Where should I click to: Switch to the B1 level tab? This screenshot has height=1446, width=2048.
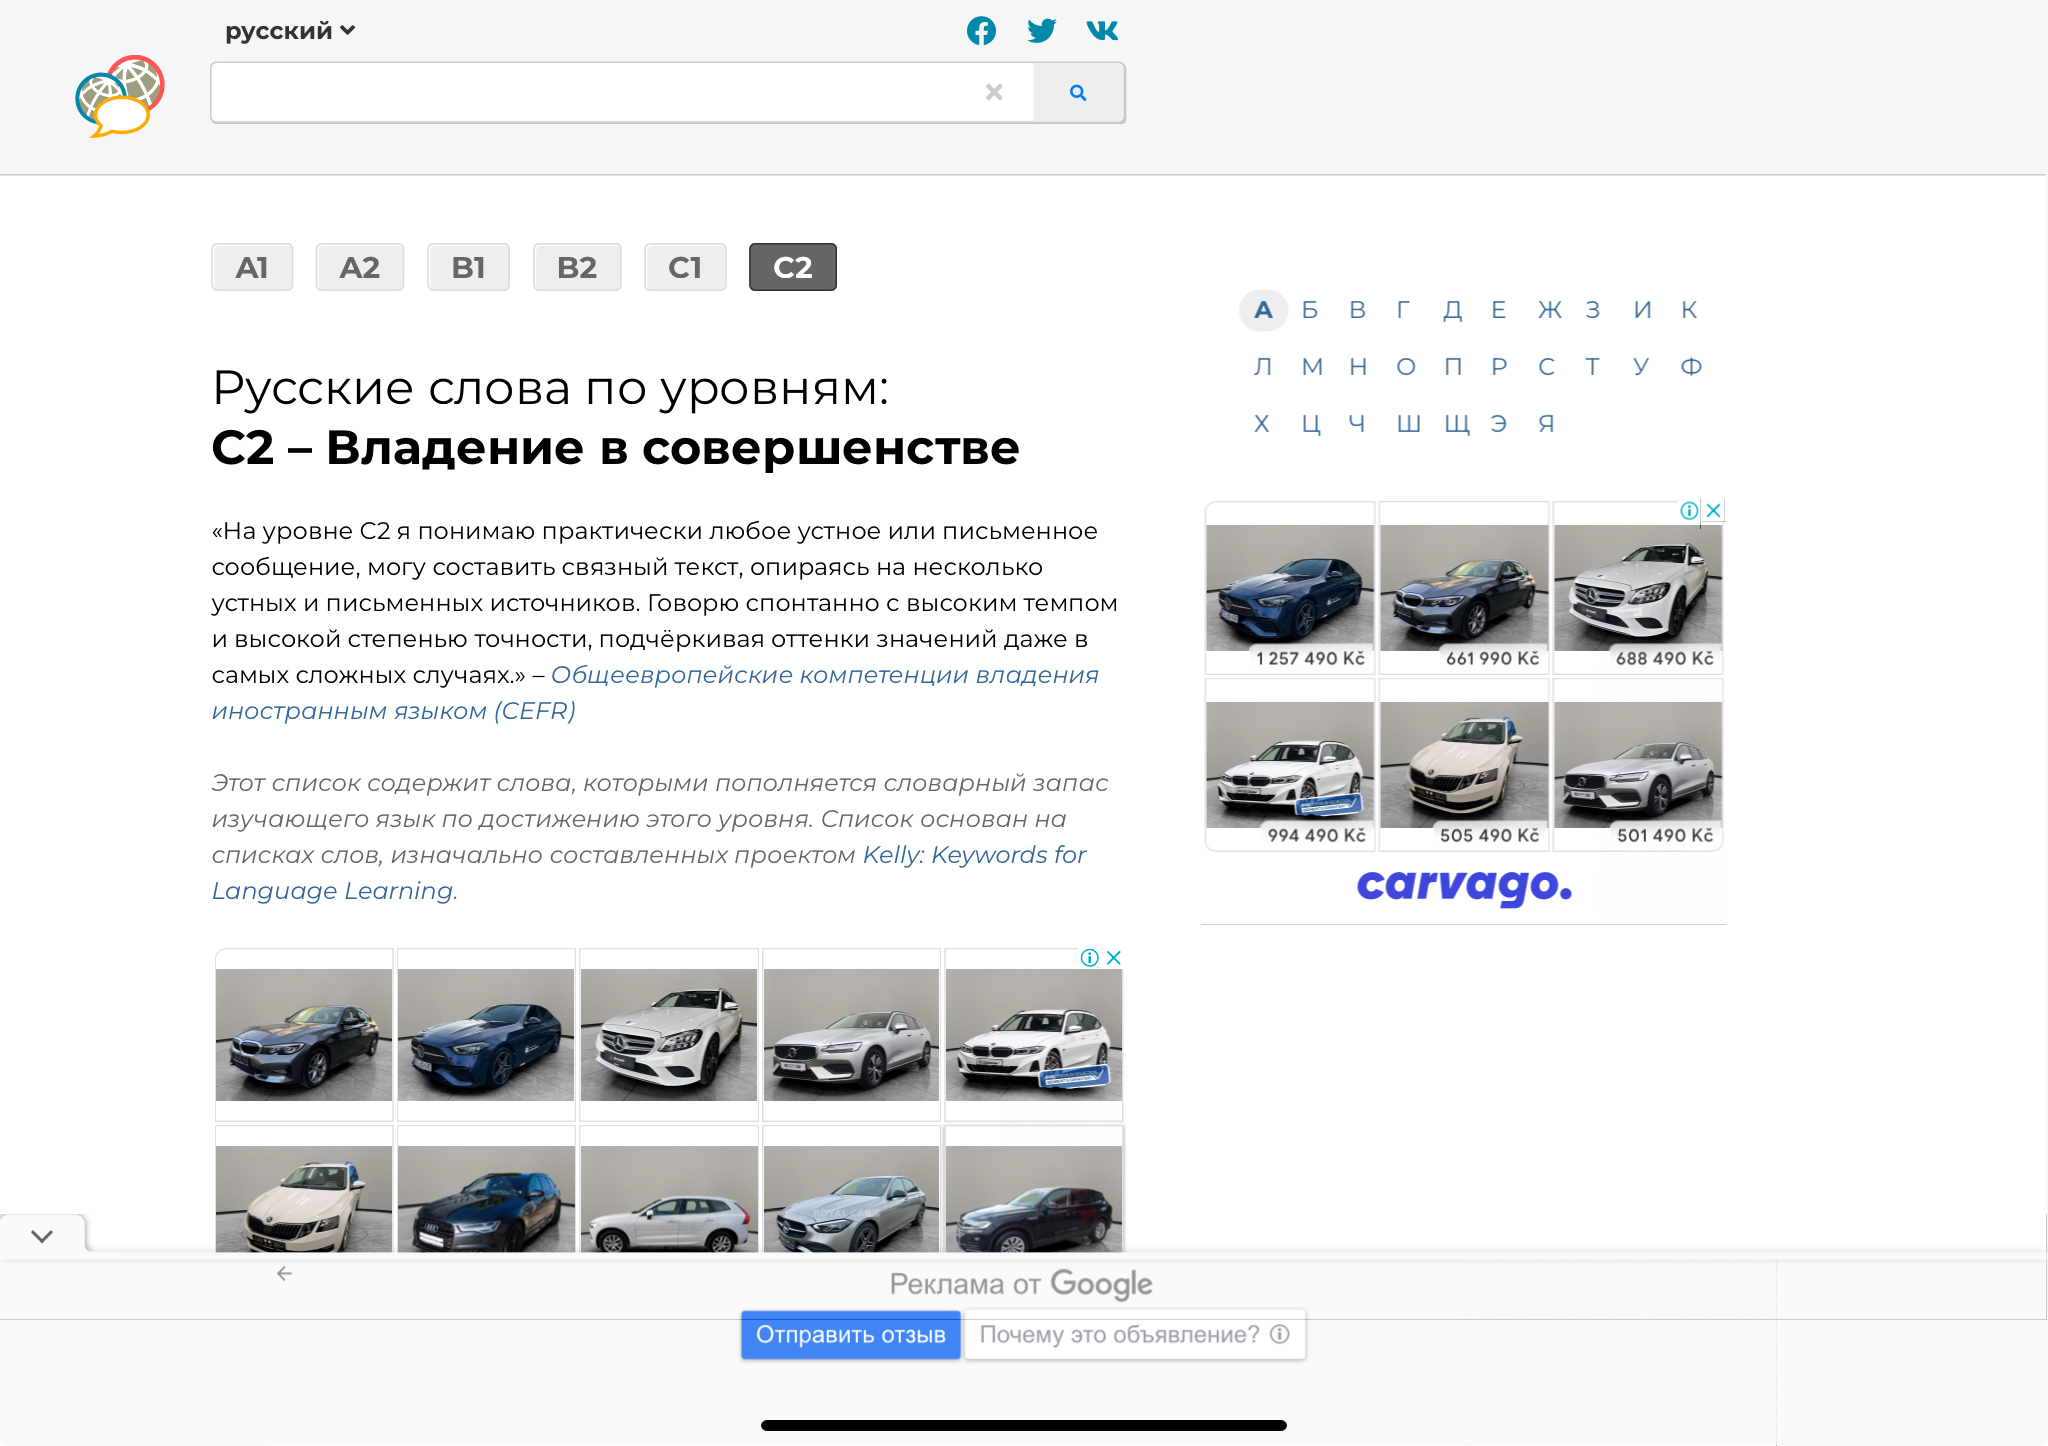click(x=468, y=267)
